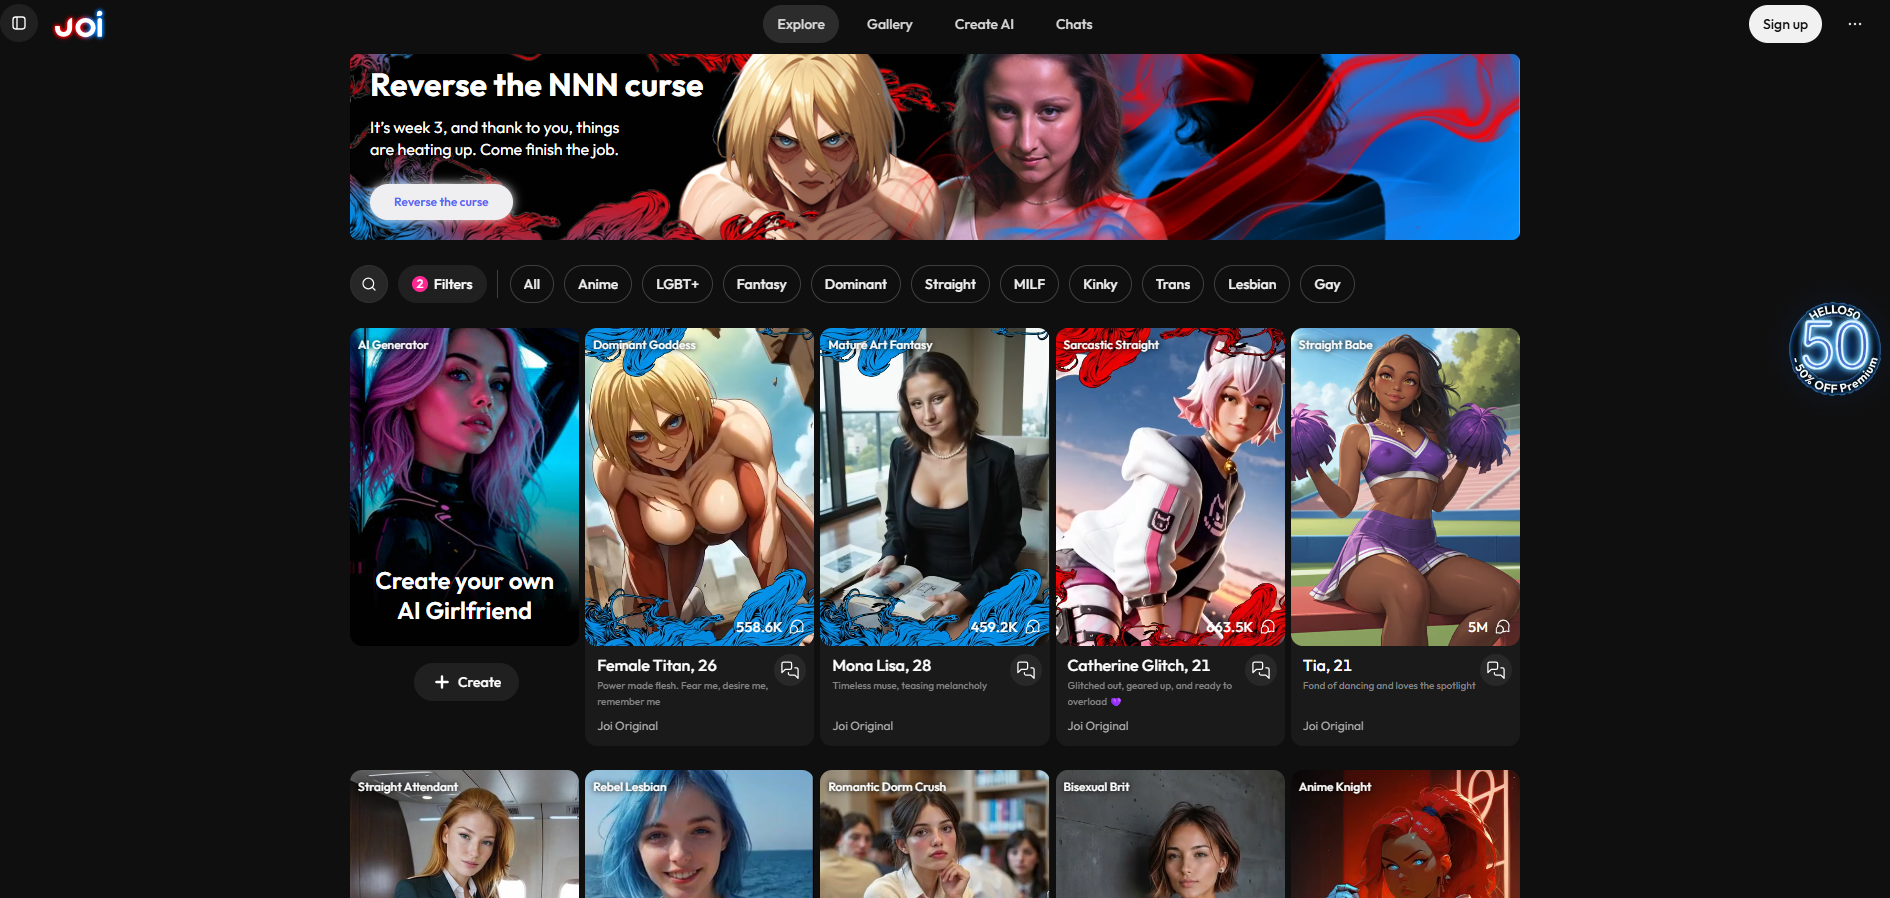This screenshot has width=1890, height=898.
Task: Select the Fantasy category chip
Action: [x=762, y=284]
